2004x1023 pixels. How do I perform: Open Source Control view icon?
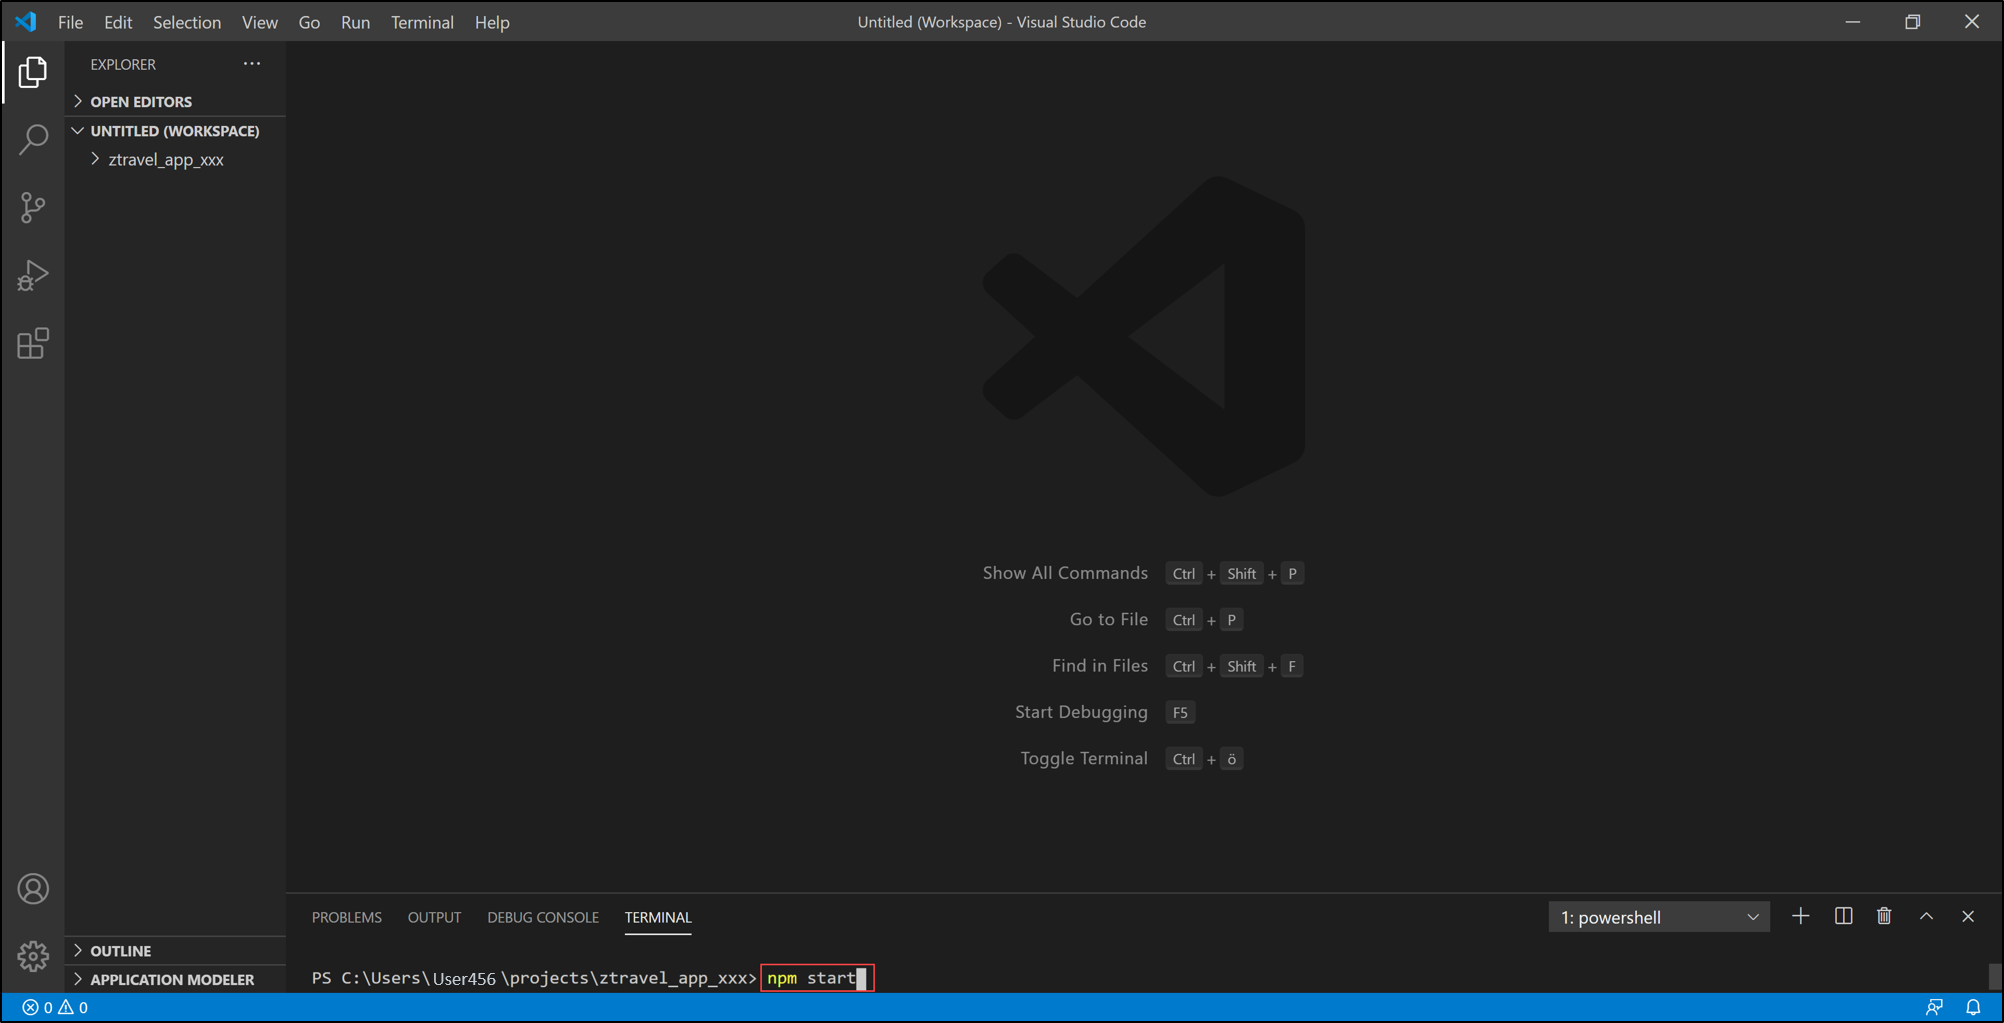click(x=33, y=207)
